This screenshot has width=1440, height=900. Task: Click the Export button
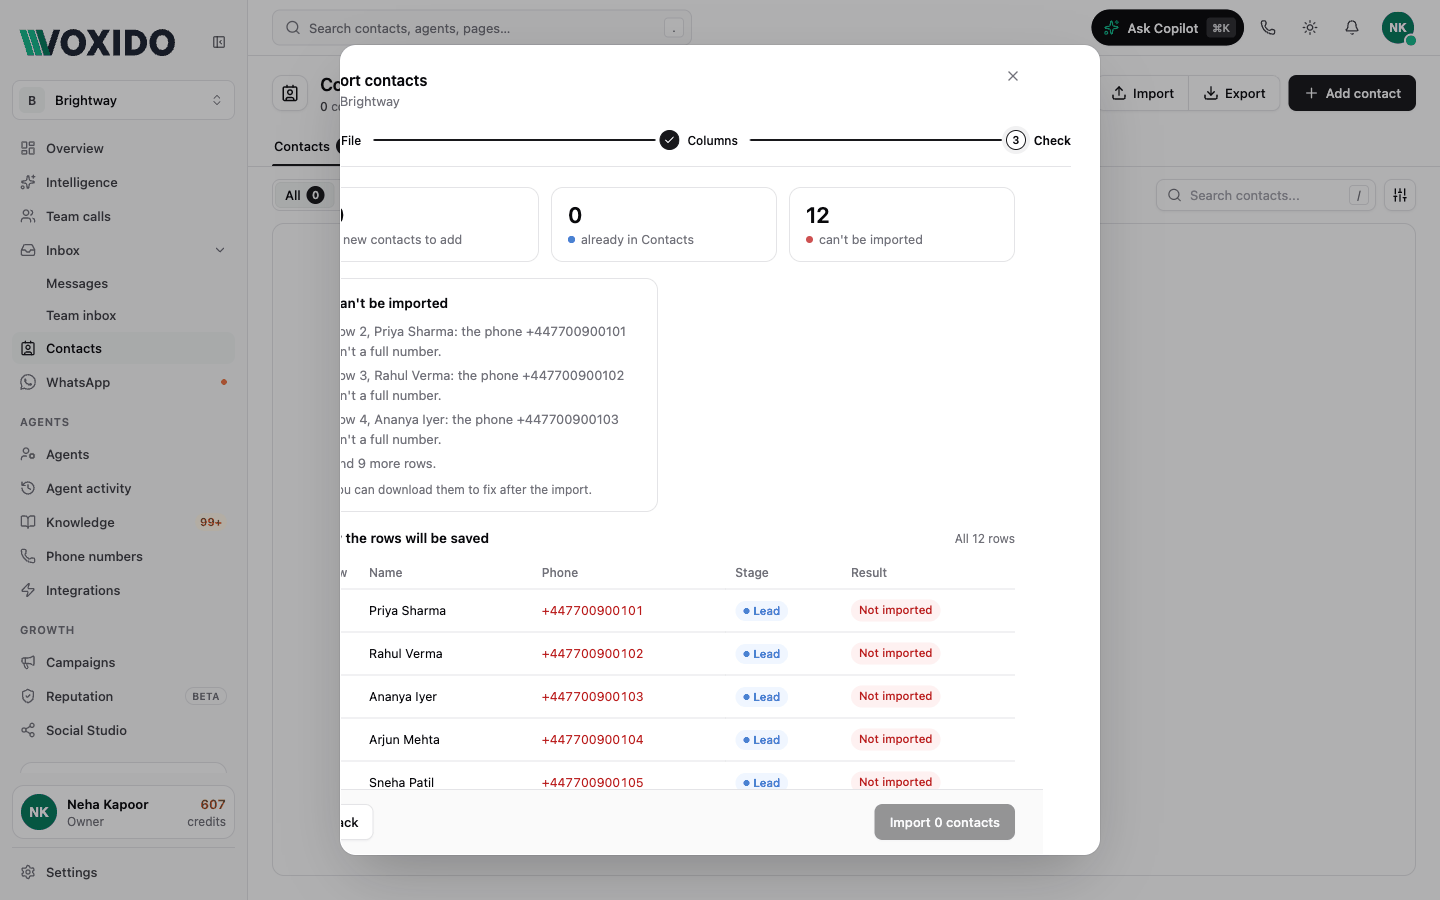click(x=1234, y=93)
